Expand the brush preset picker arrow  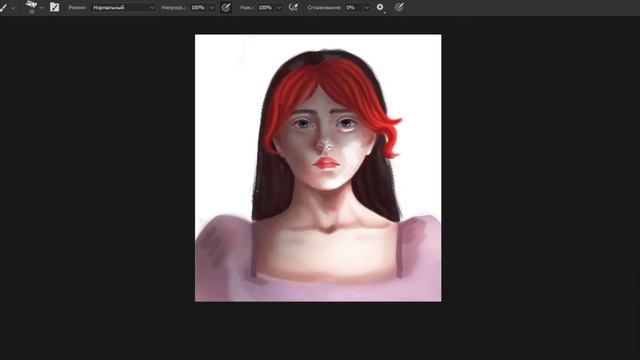click(42, 8)
